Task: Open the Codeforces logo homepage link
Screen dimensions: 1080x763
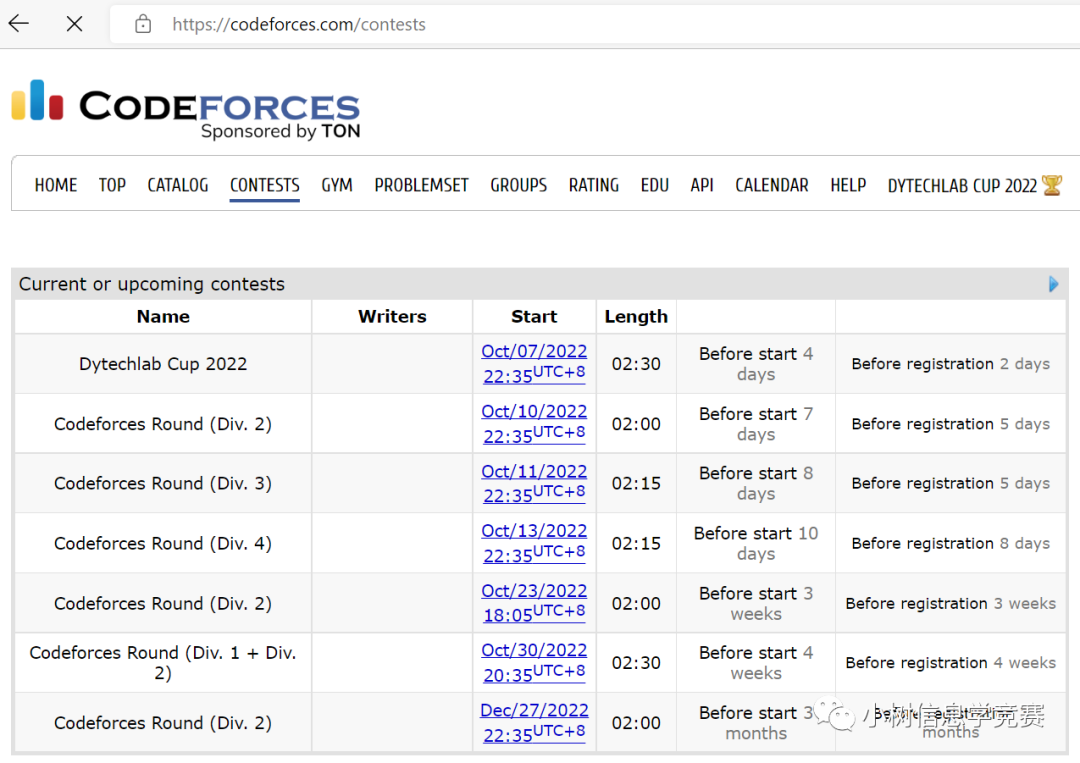Action: 186,108
